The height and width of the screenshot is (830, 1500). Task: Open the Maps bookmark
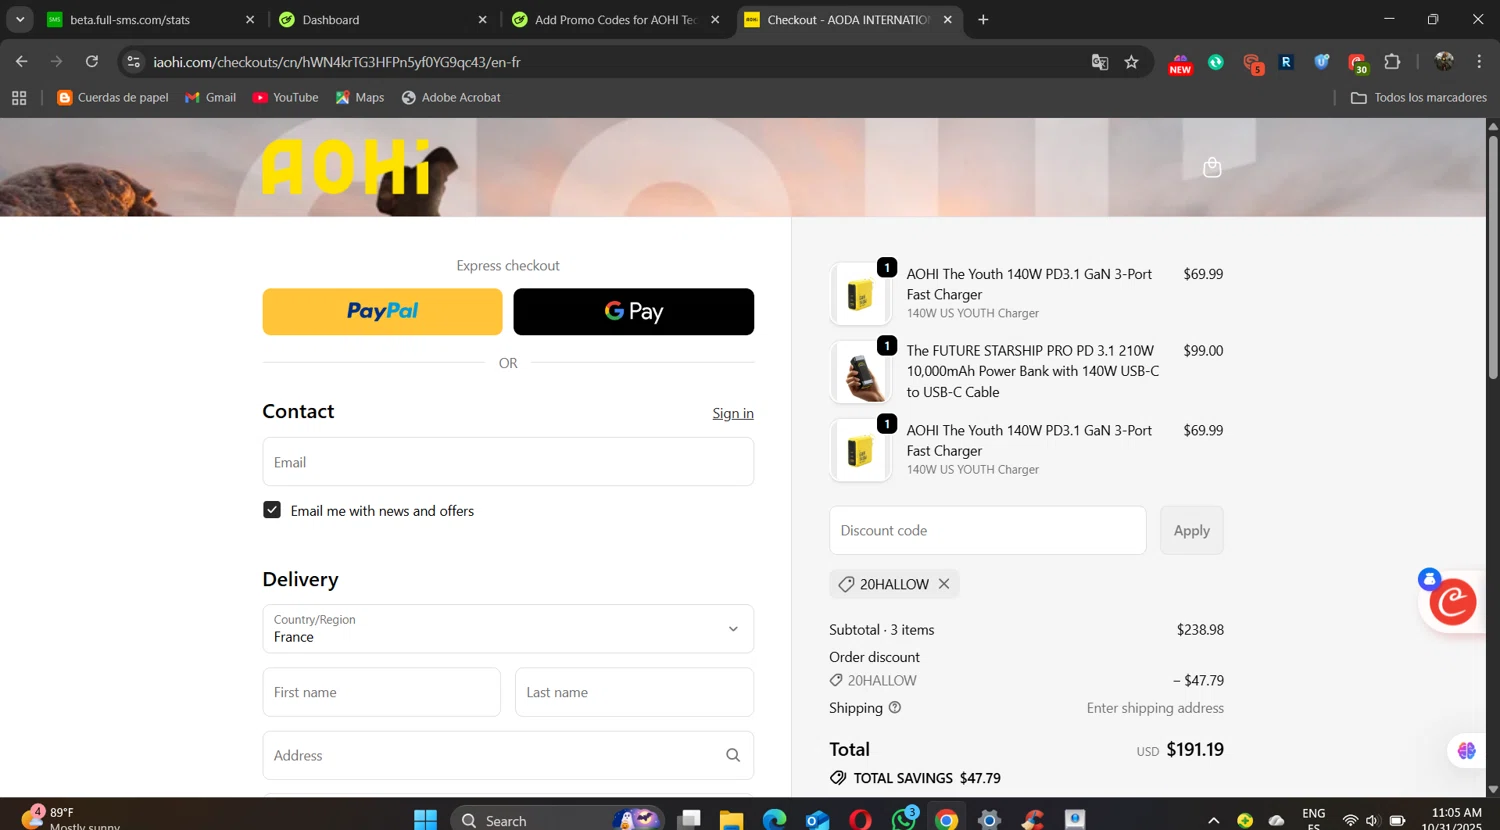click(x=360, y=98)
